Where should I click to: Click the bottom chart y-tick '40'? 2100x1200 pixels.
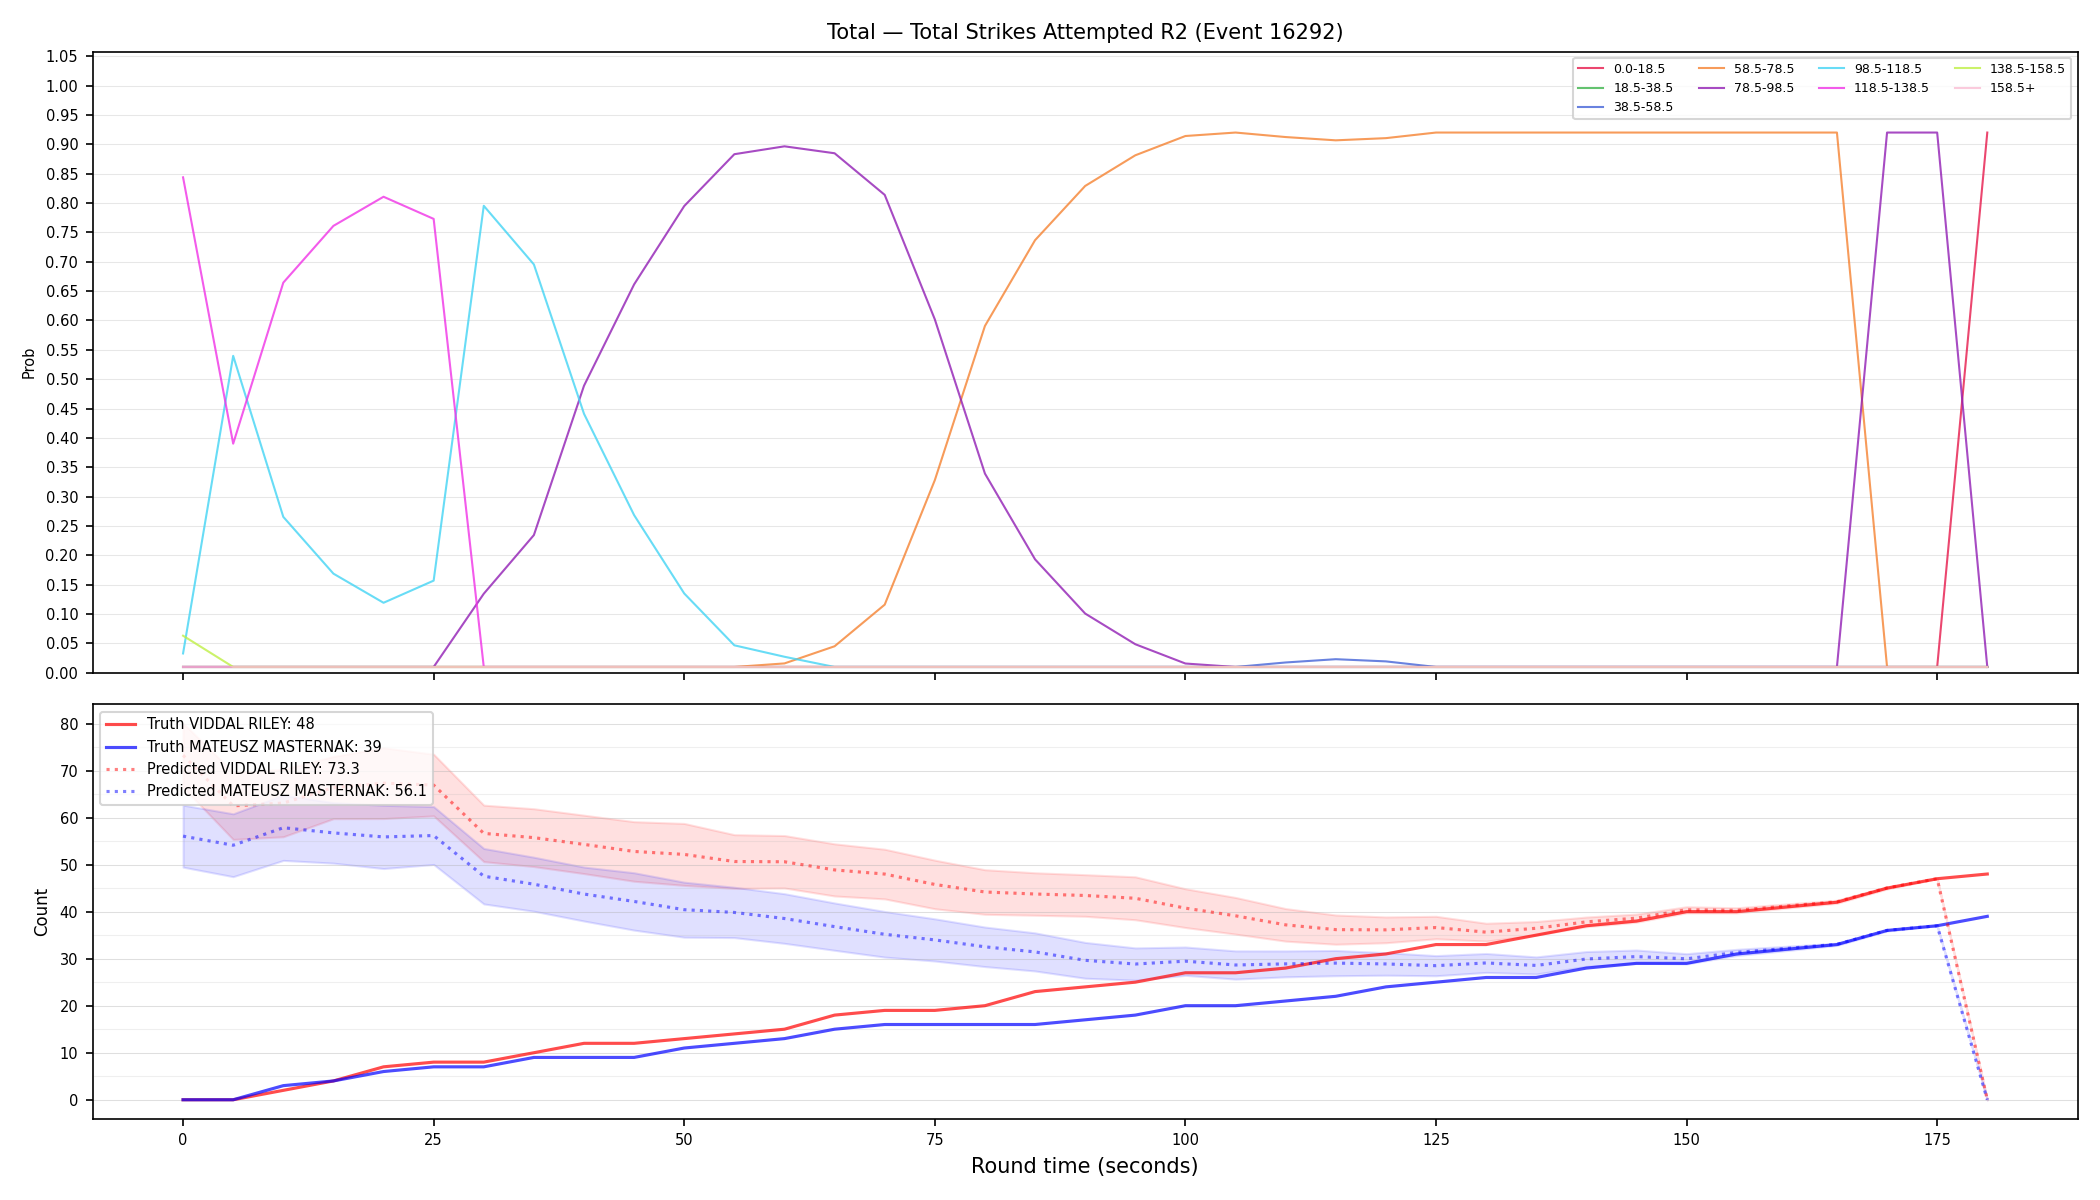coord(69,913)
